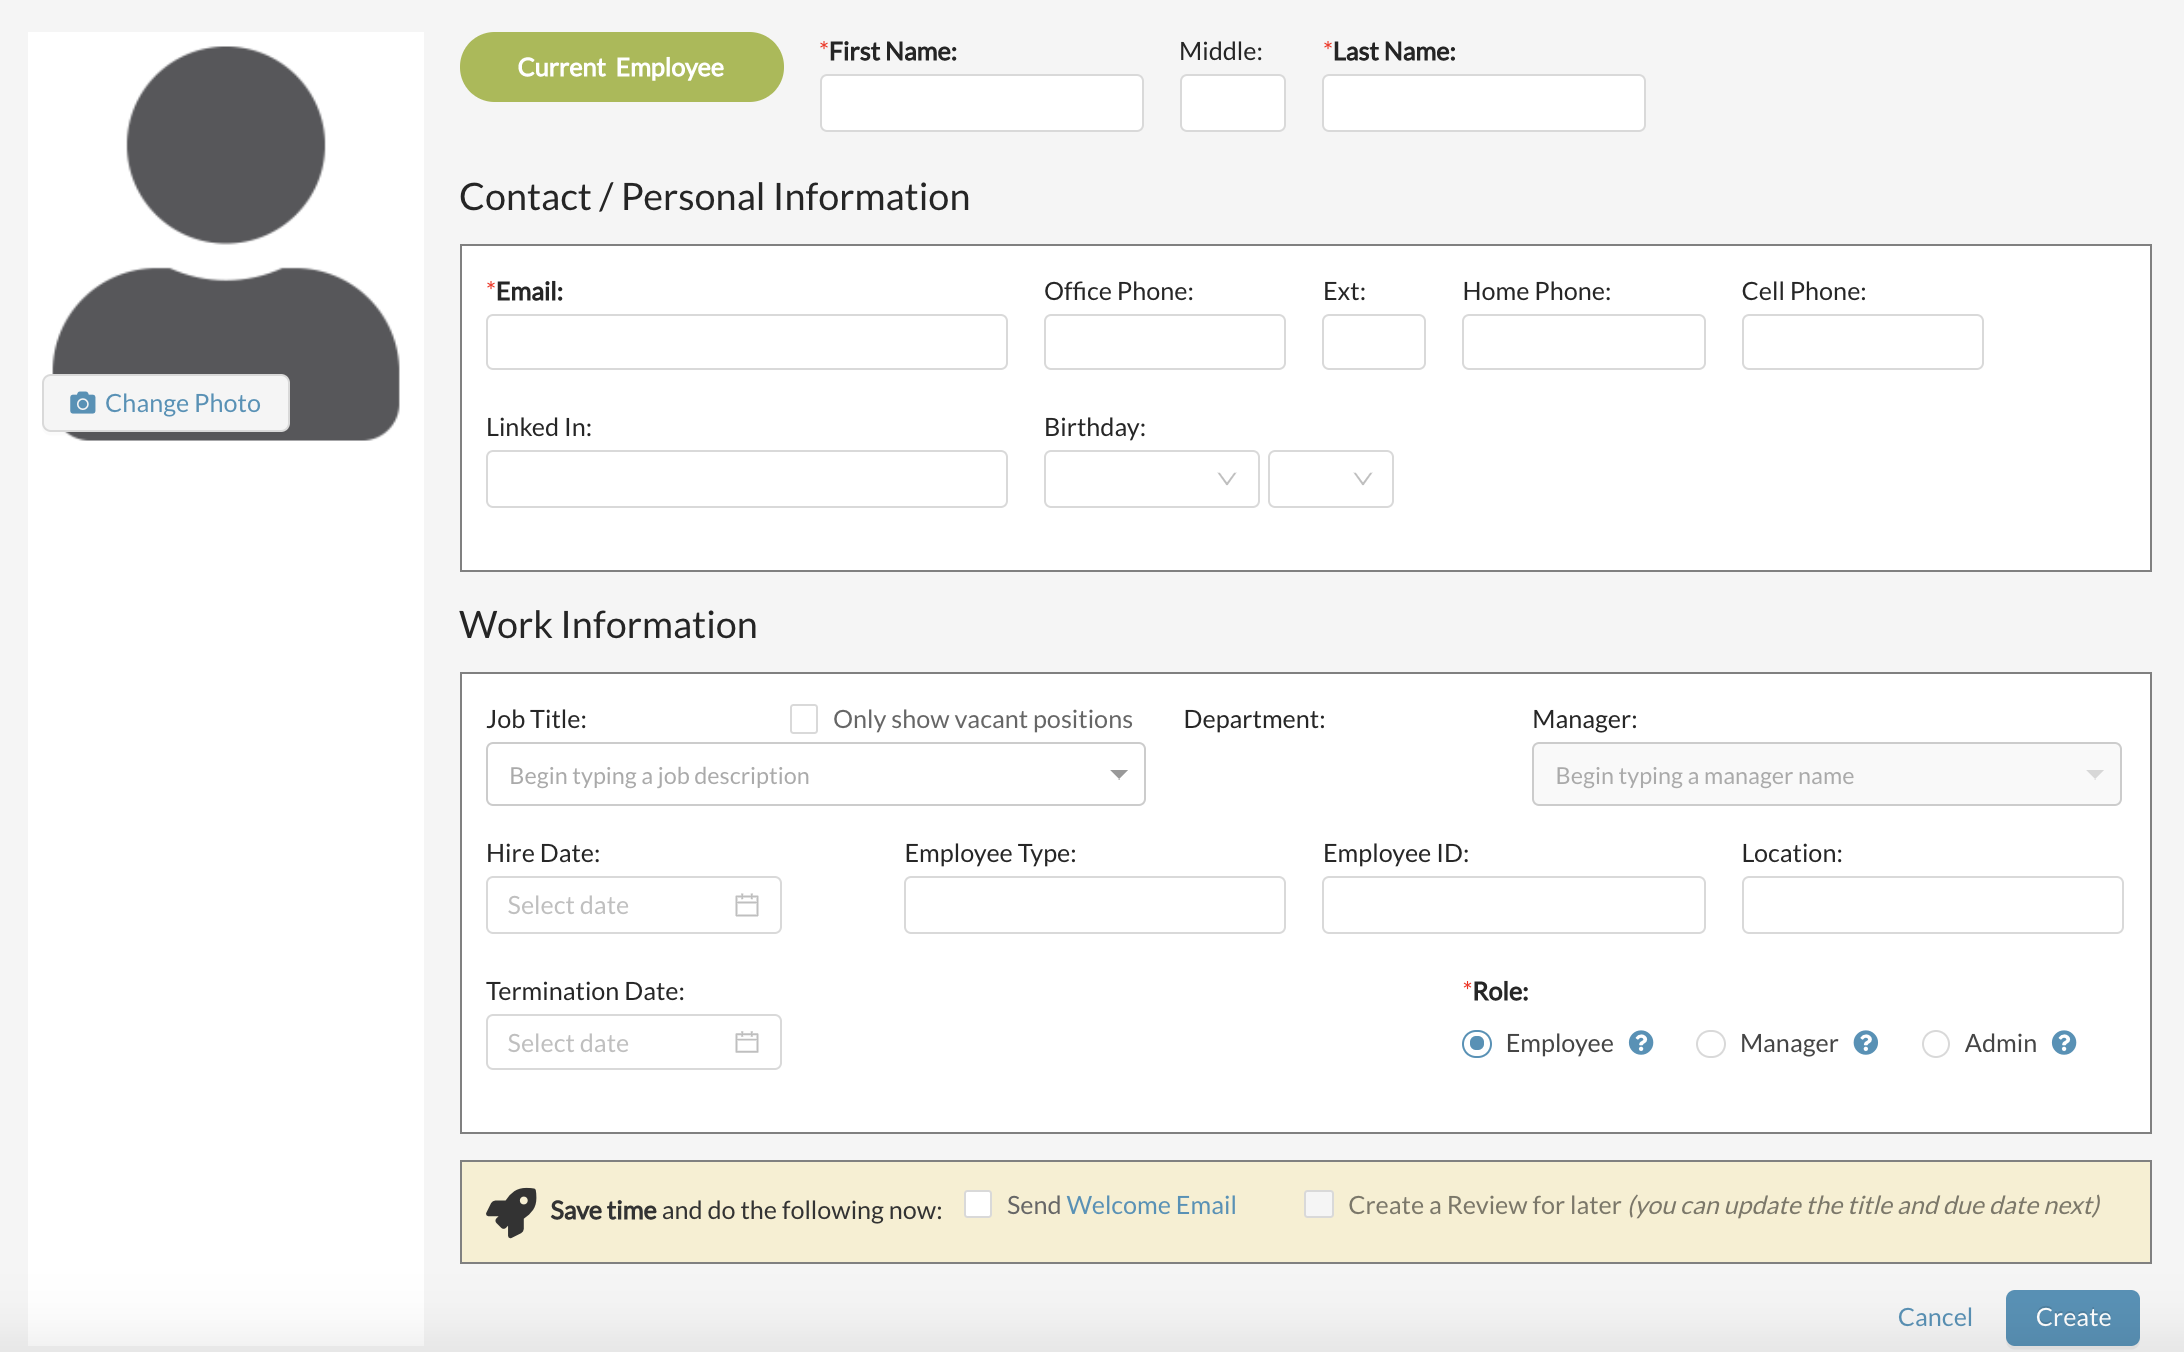Open the Birthday day dropdown
Viewport: 2184px width, 1352px height.
(1330, 479)
